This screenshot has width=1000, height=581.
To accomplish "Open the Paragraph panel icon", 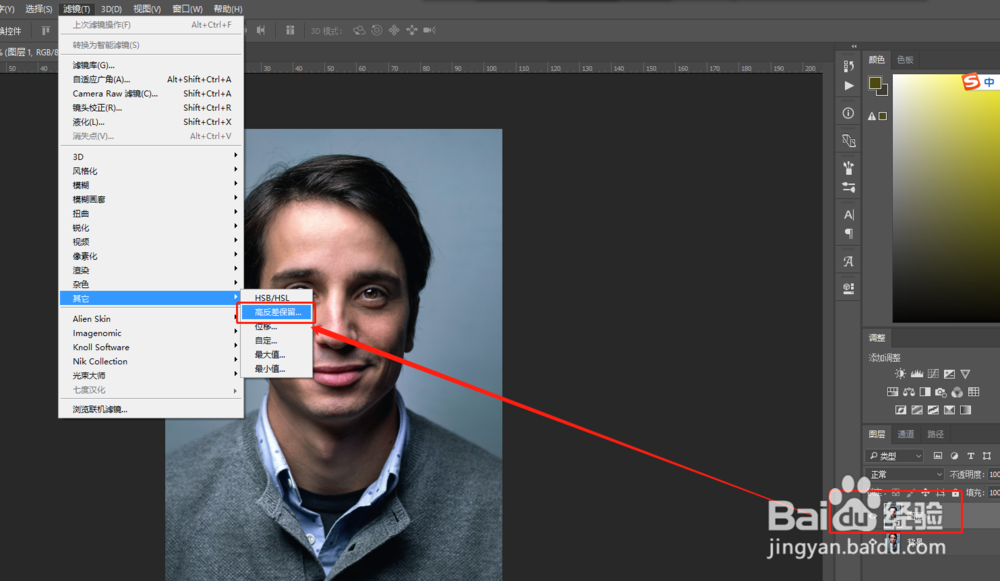I will click(848, 233).
